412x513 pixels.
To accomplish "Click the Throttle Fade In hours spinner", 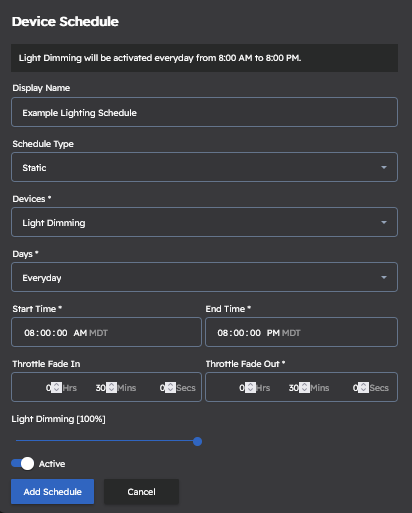I will [x=56, y=387].
